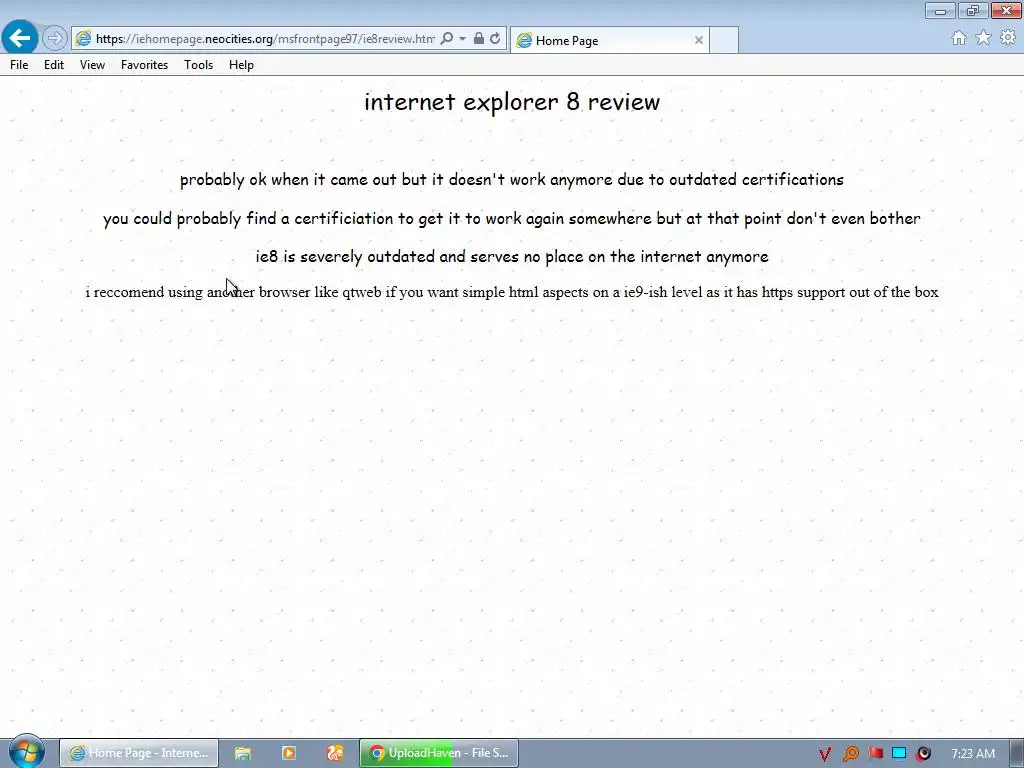
Task: Click the Action Center flag tray icon
Action: [875, 754]
